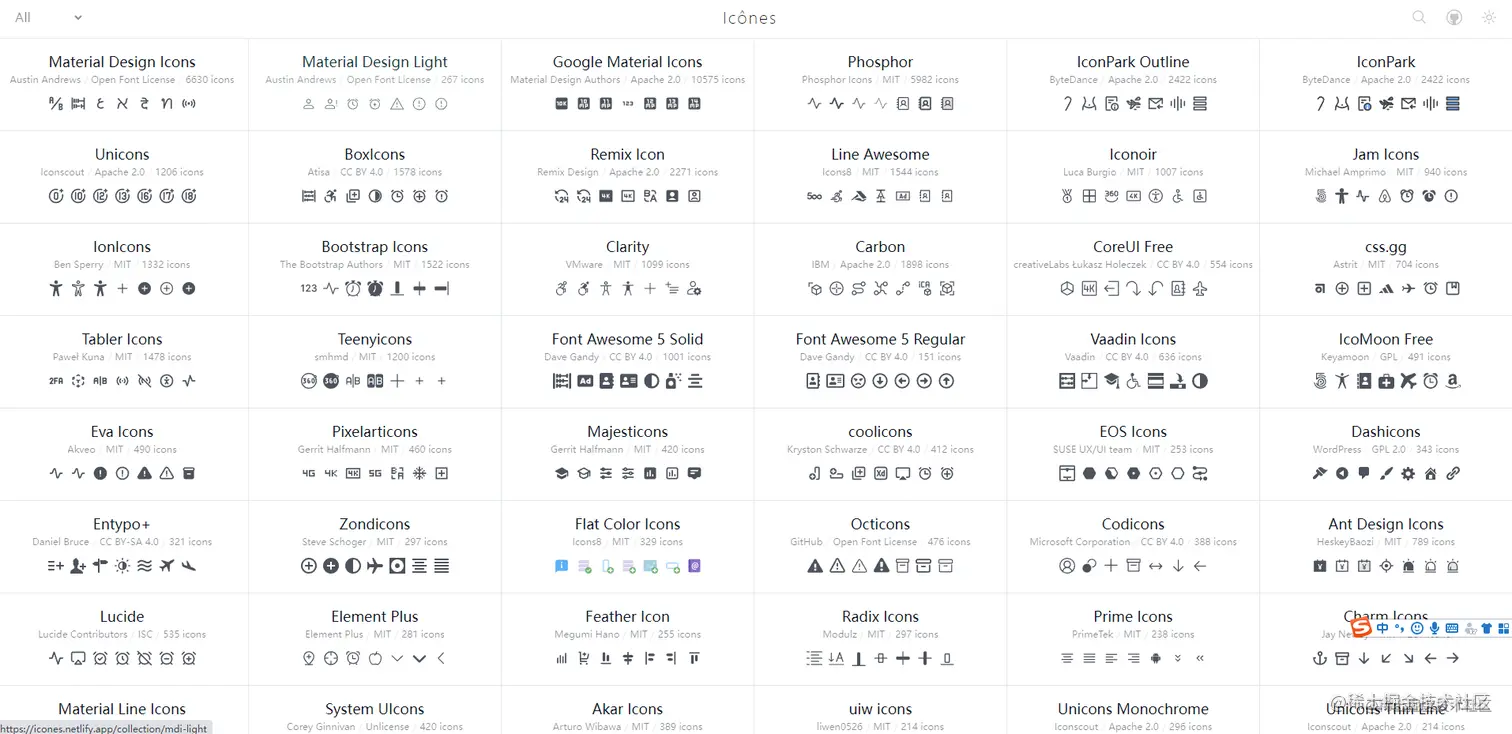Click the Sogou IME emoji smiley icon
Image resolution: width=1512 pixels, height=734 pixels.
[x=1417, y=628]
